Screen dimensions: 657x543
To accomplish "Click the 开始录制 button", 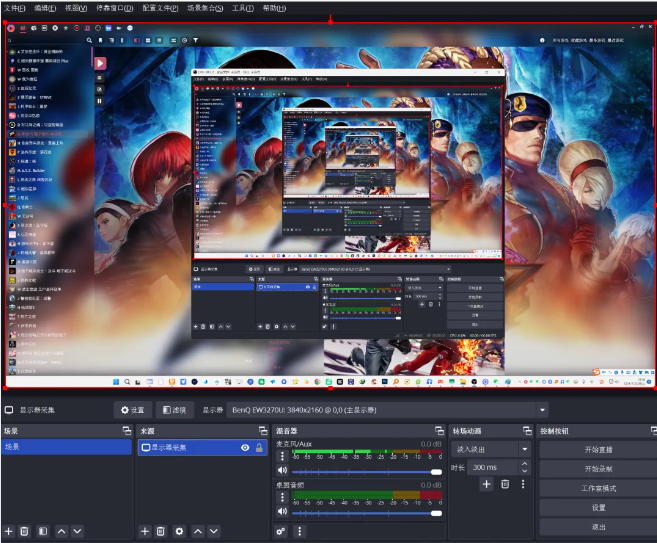I will pos(597,469).
